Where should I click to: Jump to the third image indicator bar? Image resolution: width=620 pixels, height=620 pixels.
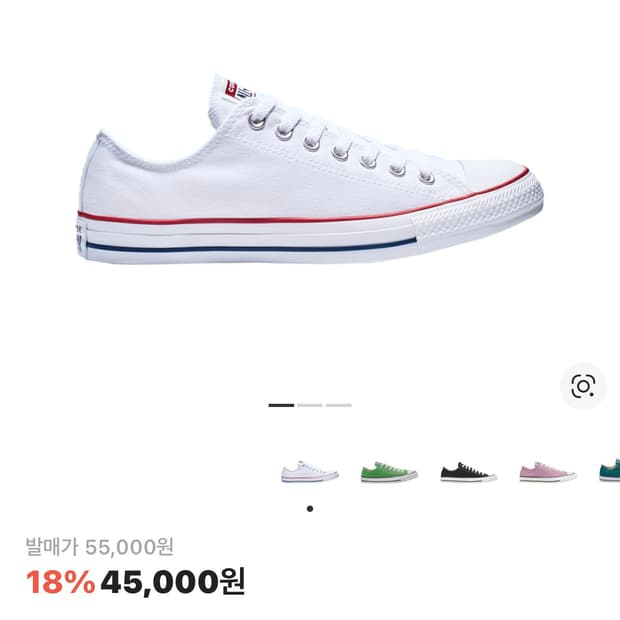pyautogui.click(x=339, y=405)
